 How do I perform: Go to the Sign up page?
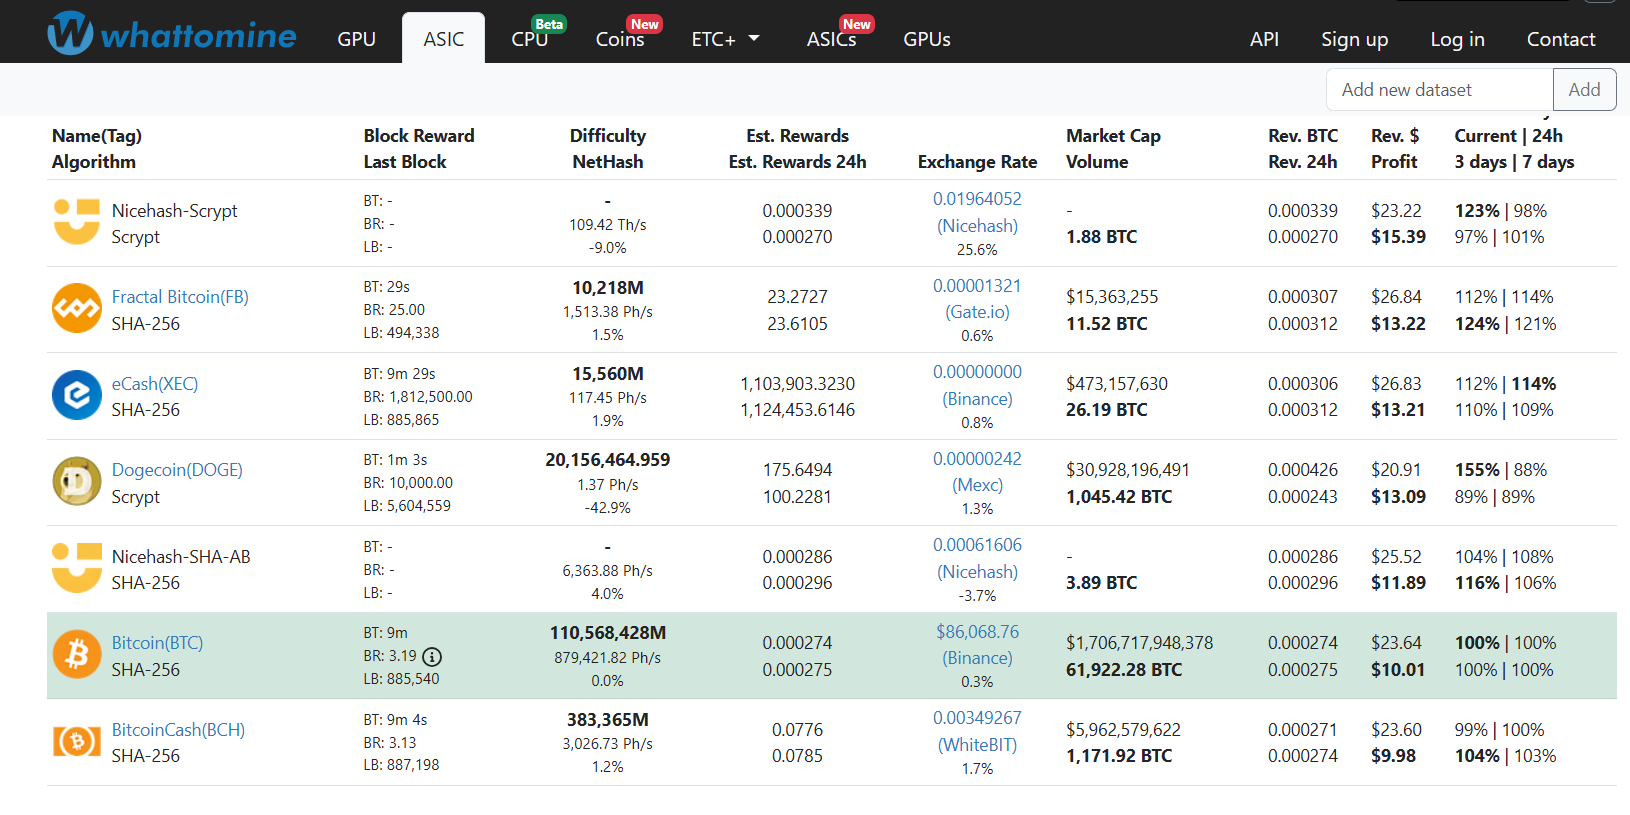tap(1354, 39)
